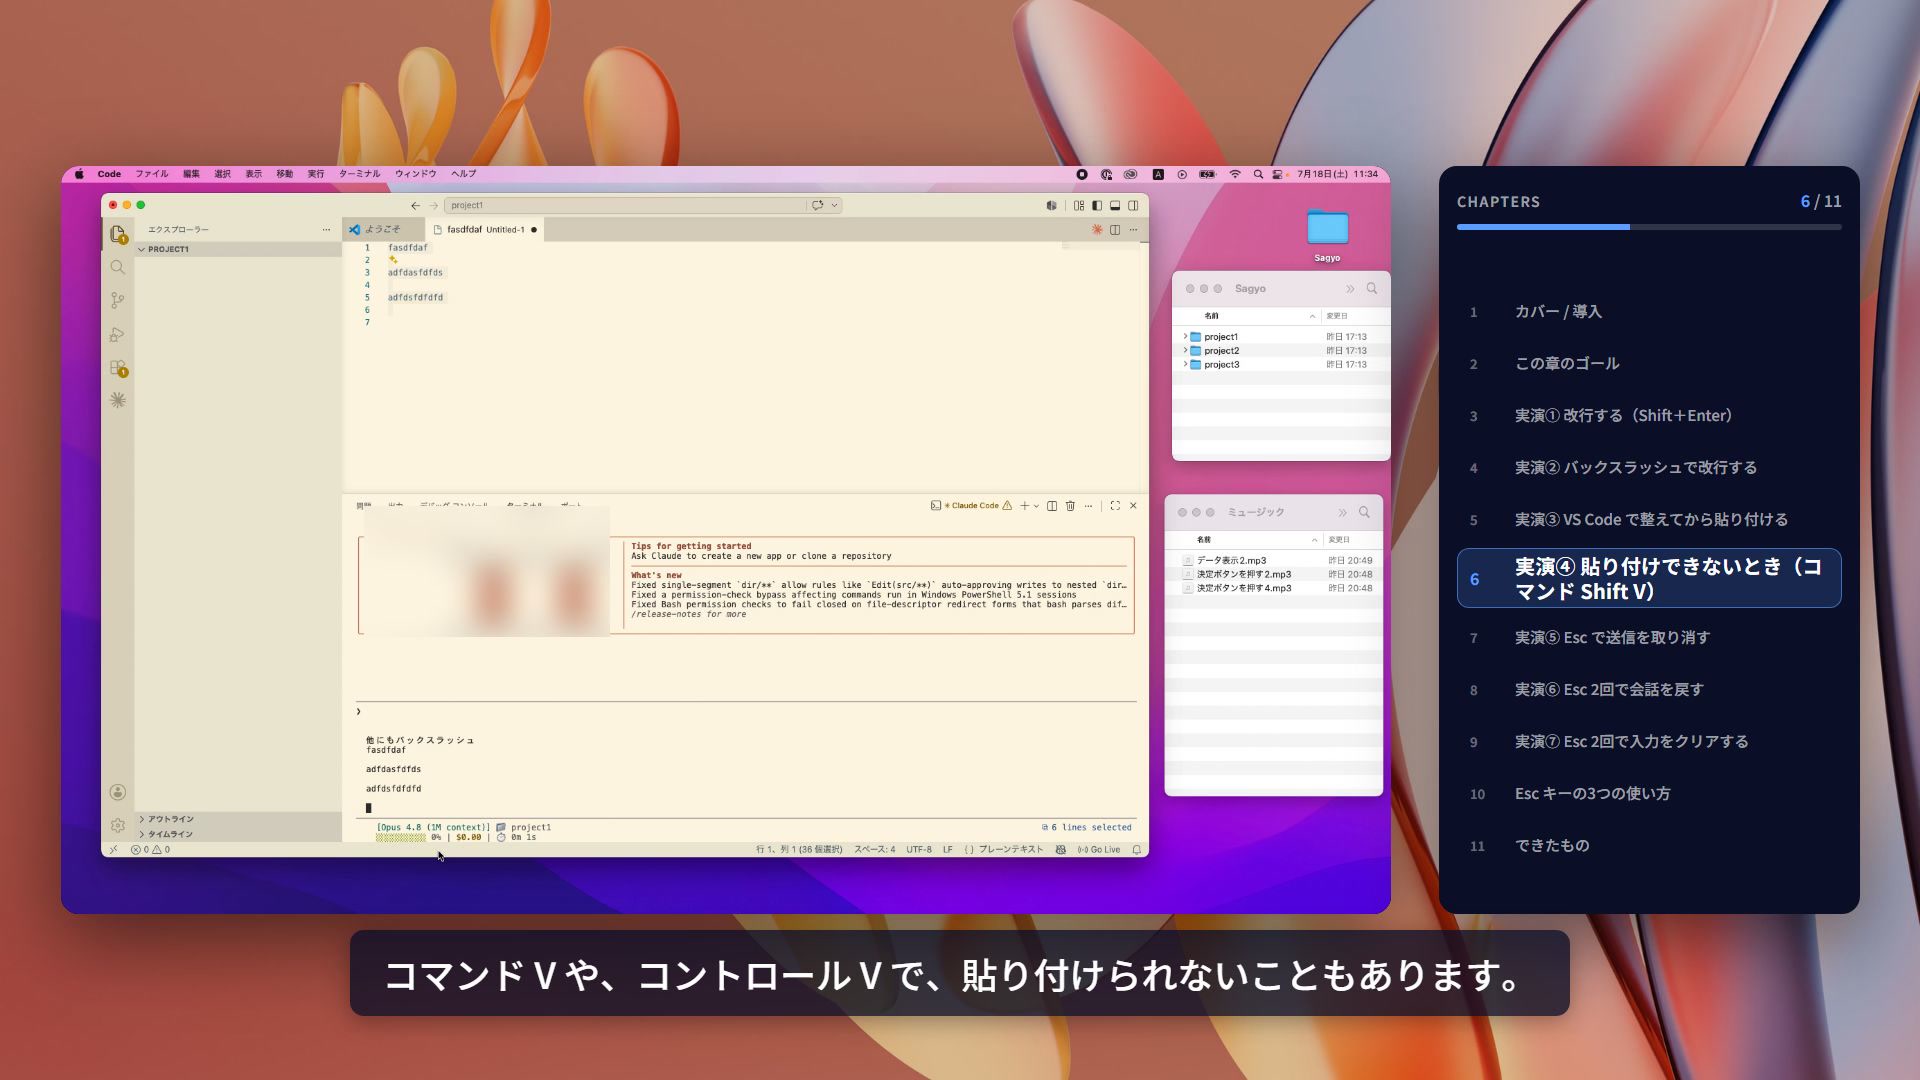Click スペース: 4 indentation setting
The height and width of the screenshot is (1080, 1920).
(x=874, y=850)
